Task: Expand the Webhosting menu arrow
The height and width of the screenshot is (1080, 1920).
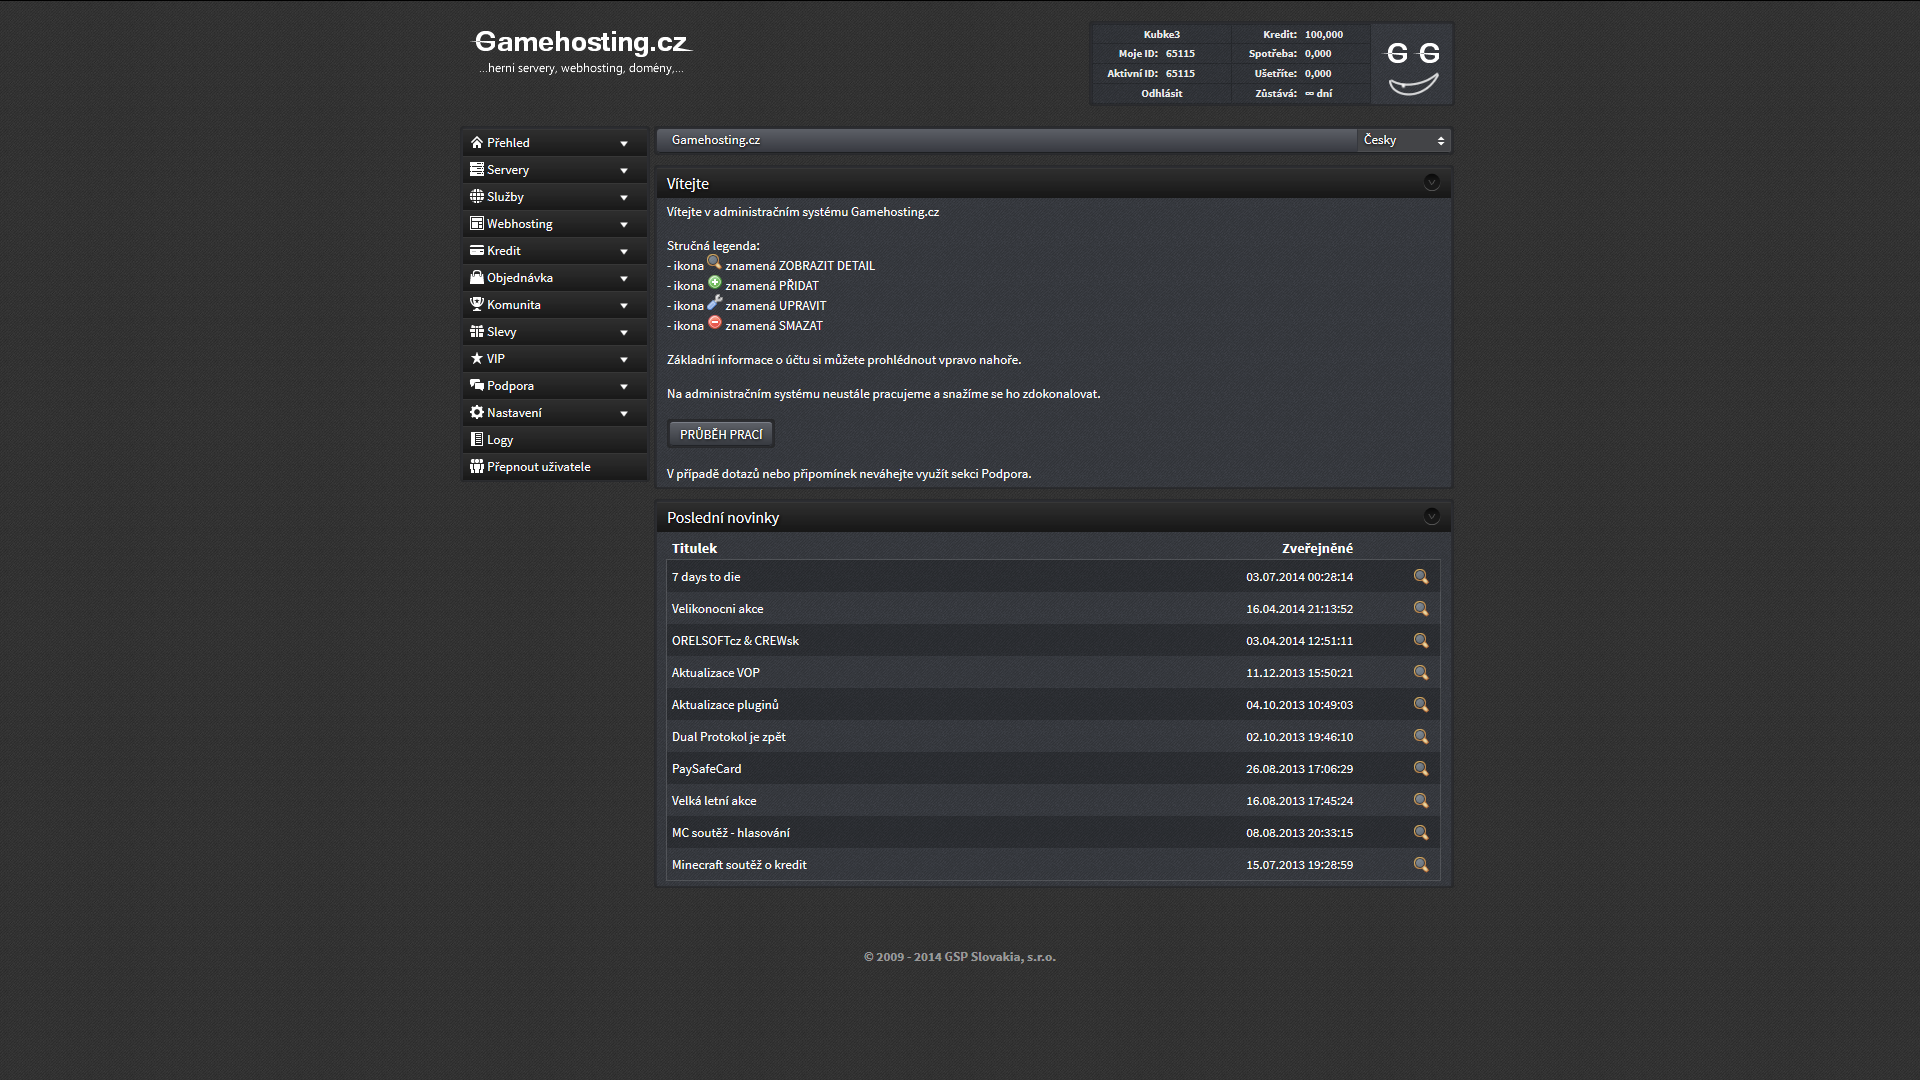Action: (624, 224)
